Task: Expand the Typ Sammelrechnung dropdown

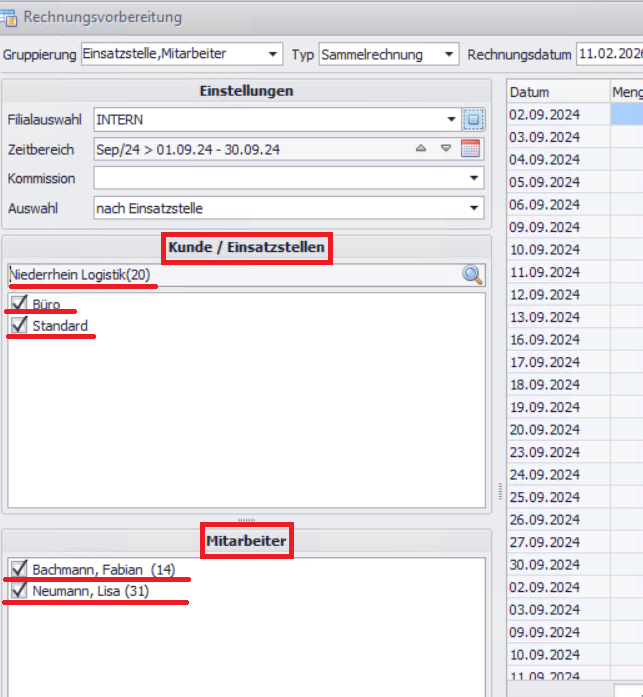Action: (449, 54)
